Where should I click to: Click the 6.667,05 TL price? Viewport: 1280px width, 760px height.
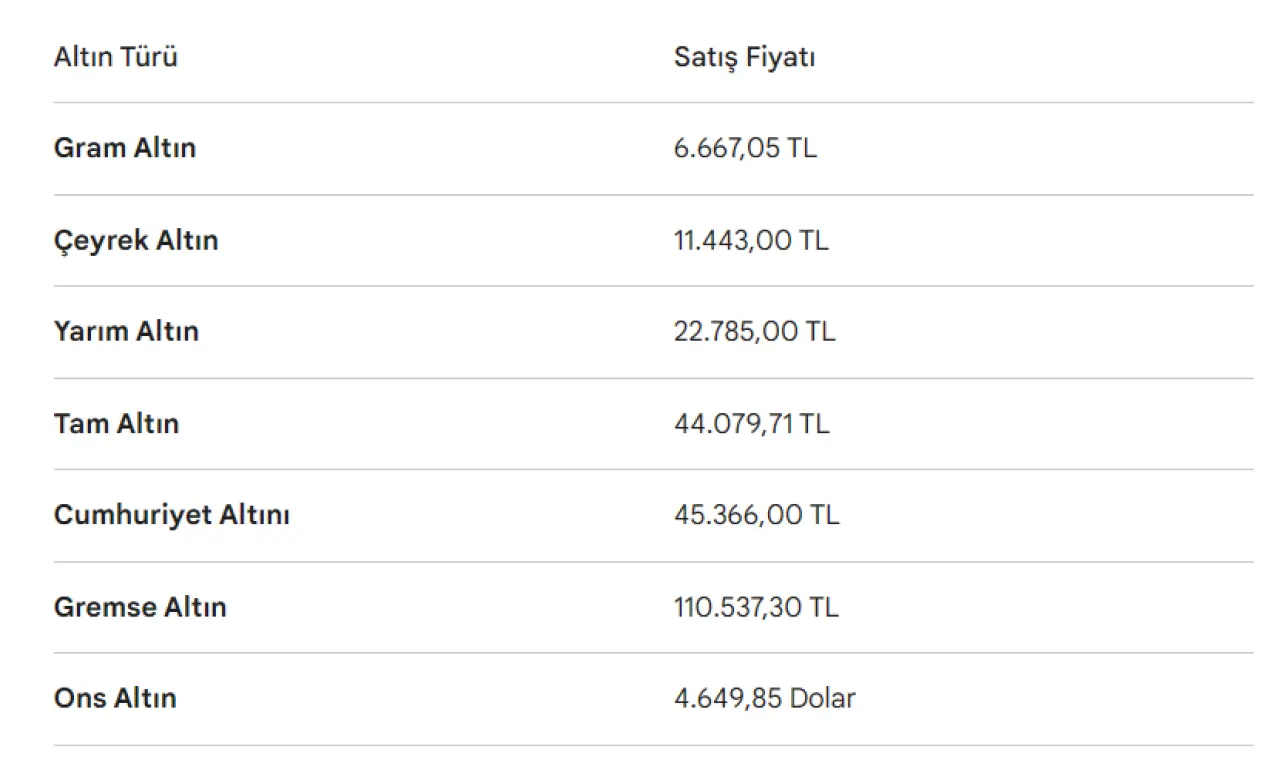click(x=745, y=148)
